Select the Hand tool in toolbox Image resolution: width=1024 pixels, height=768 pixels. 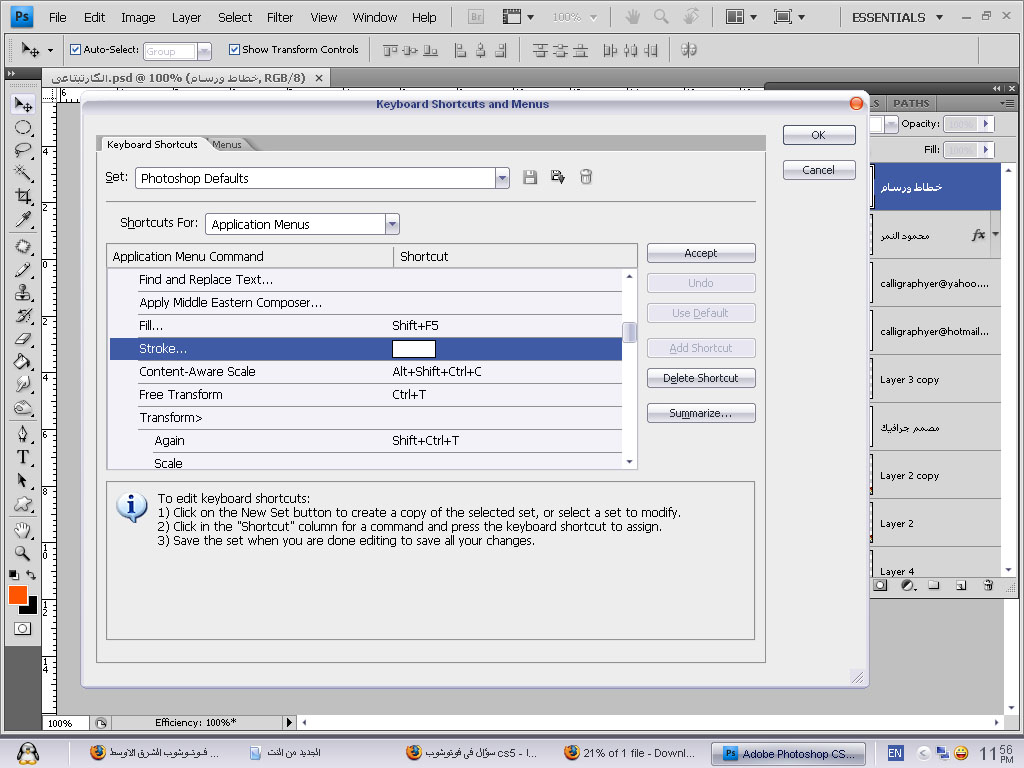[x=23, y=530]
